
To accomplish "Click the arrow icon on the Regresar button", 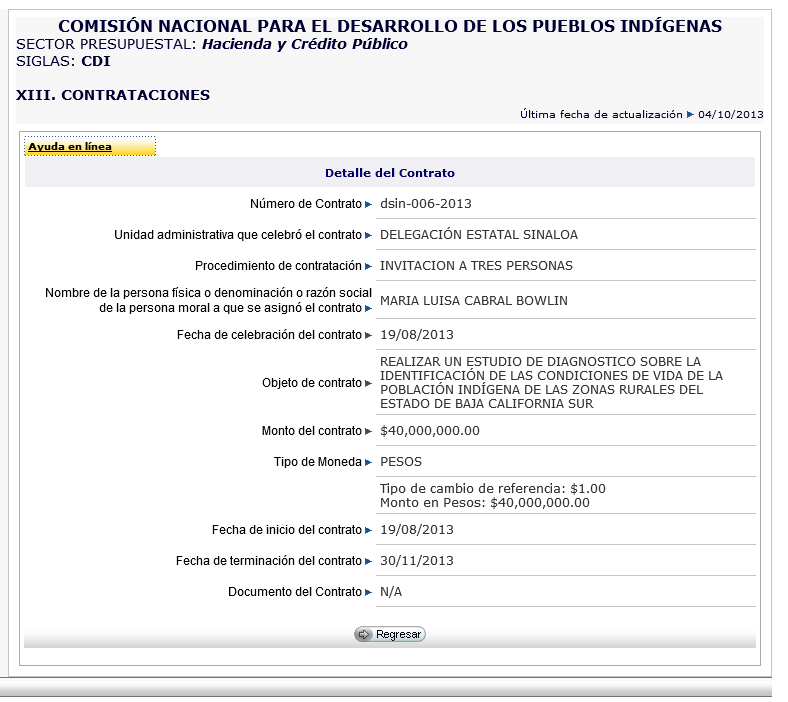I will (364, 635).
